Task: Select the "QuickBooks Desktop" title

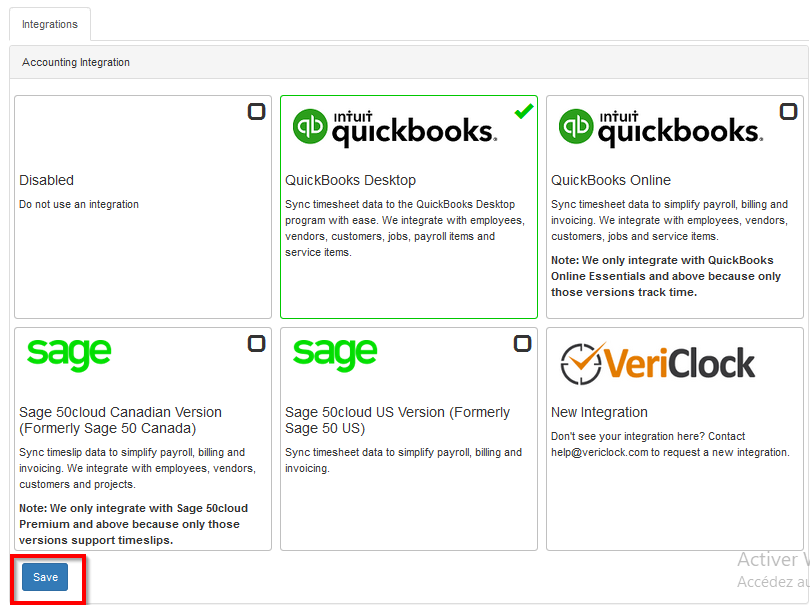Action: [x=350, y=180]
